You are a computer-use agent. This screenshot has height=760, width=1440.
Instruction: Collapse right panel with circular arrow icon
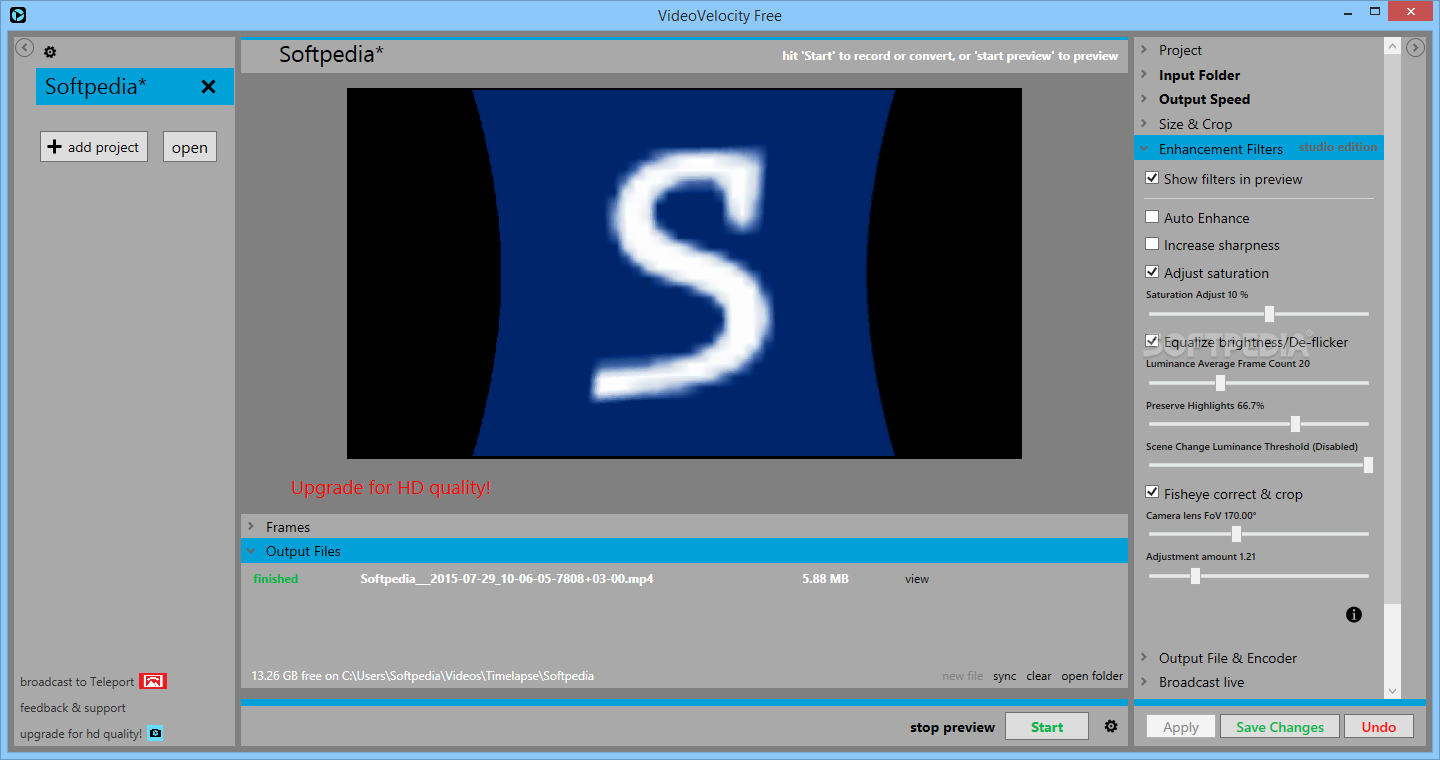[1415, 47]
